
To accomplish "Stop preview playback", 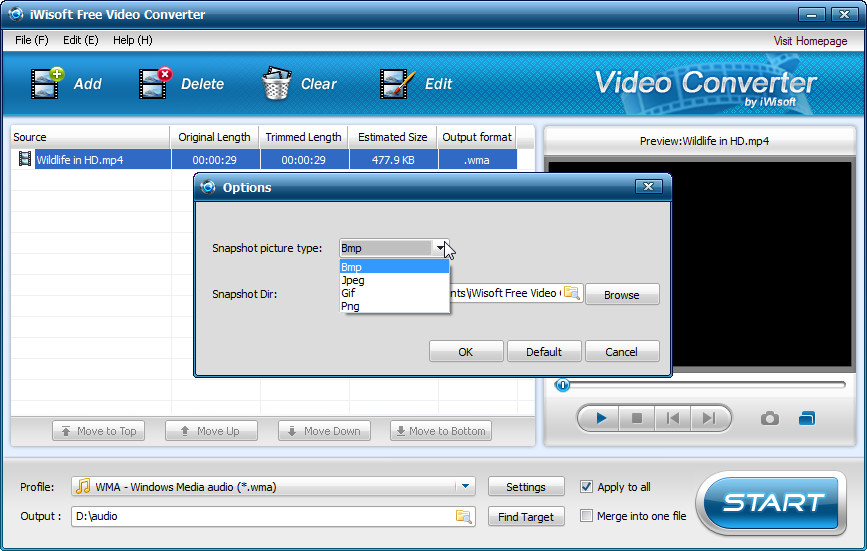I will pyautogui.click(x=636, y=418).
